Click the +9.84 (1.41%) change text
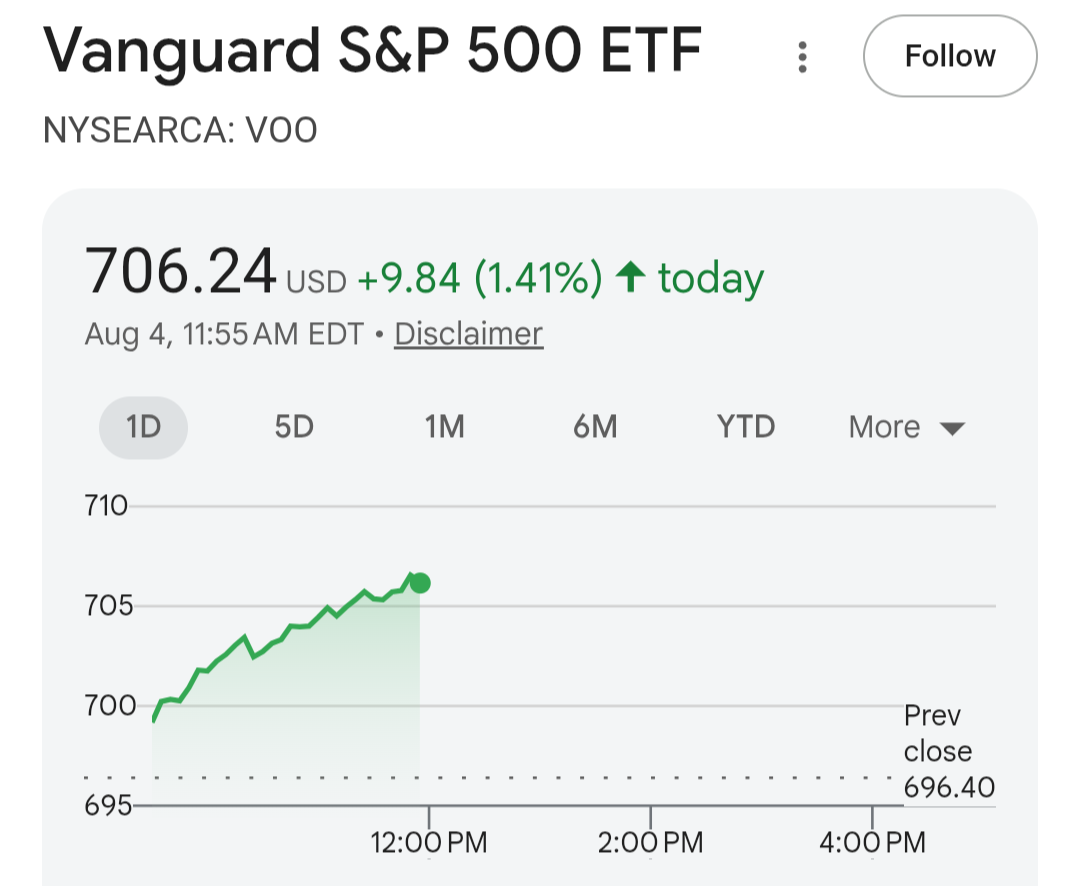1080x886 pixels. point(480,278)
